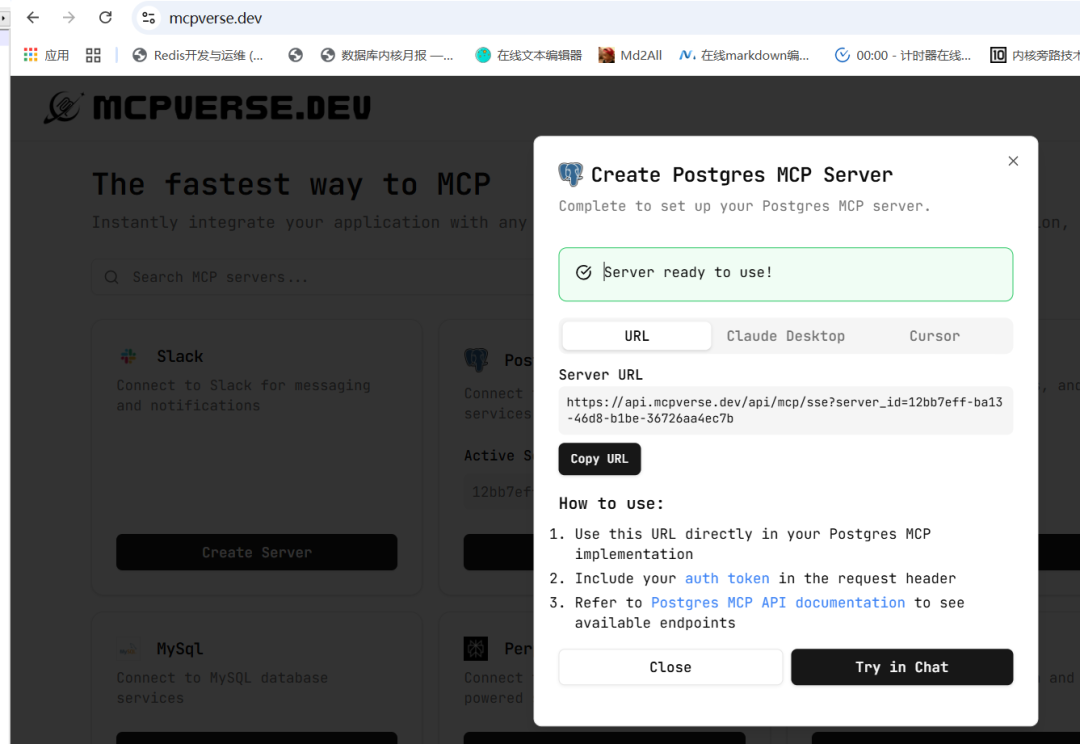Screen dimensions: 1080x744
Task: Open the tab groups grid icon
Action: point(93,55)
